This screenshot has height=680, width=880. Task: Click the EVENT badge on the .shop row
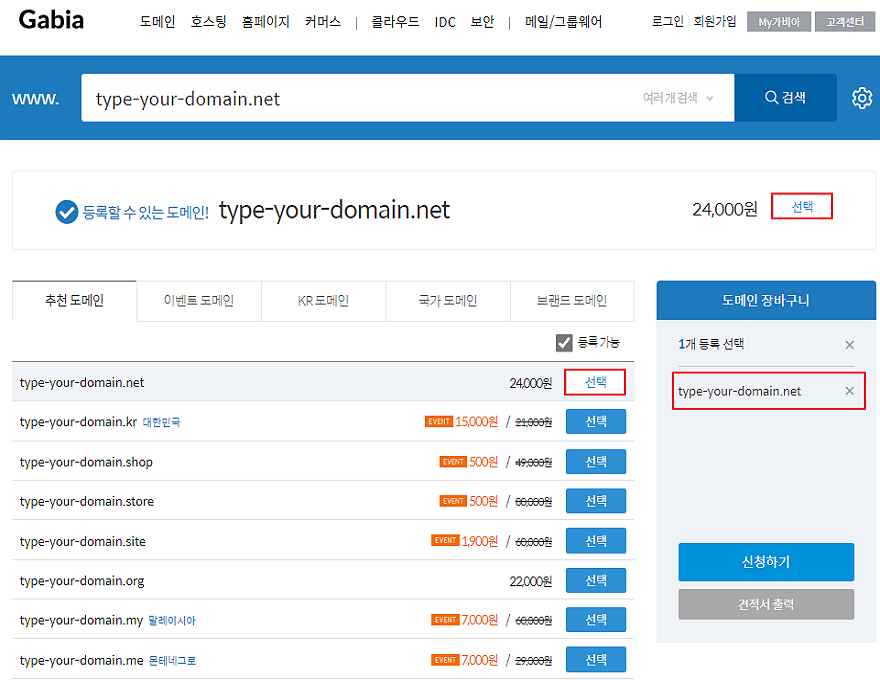[453, 461]
